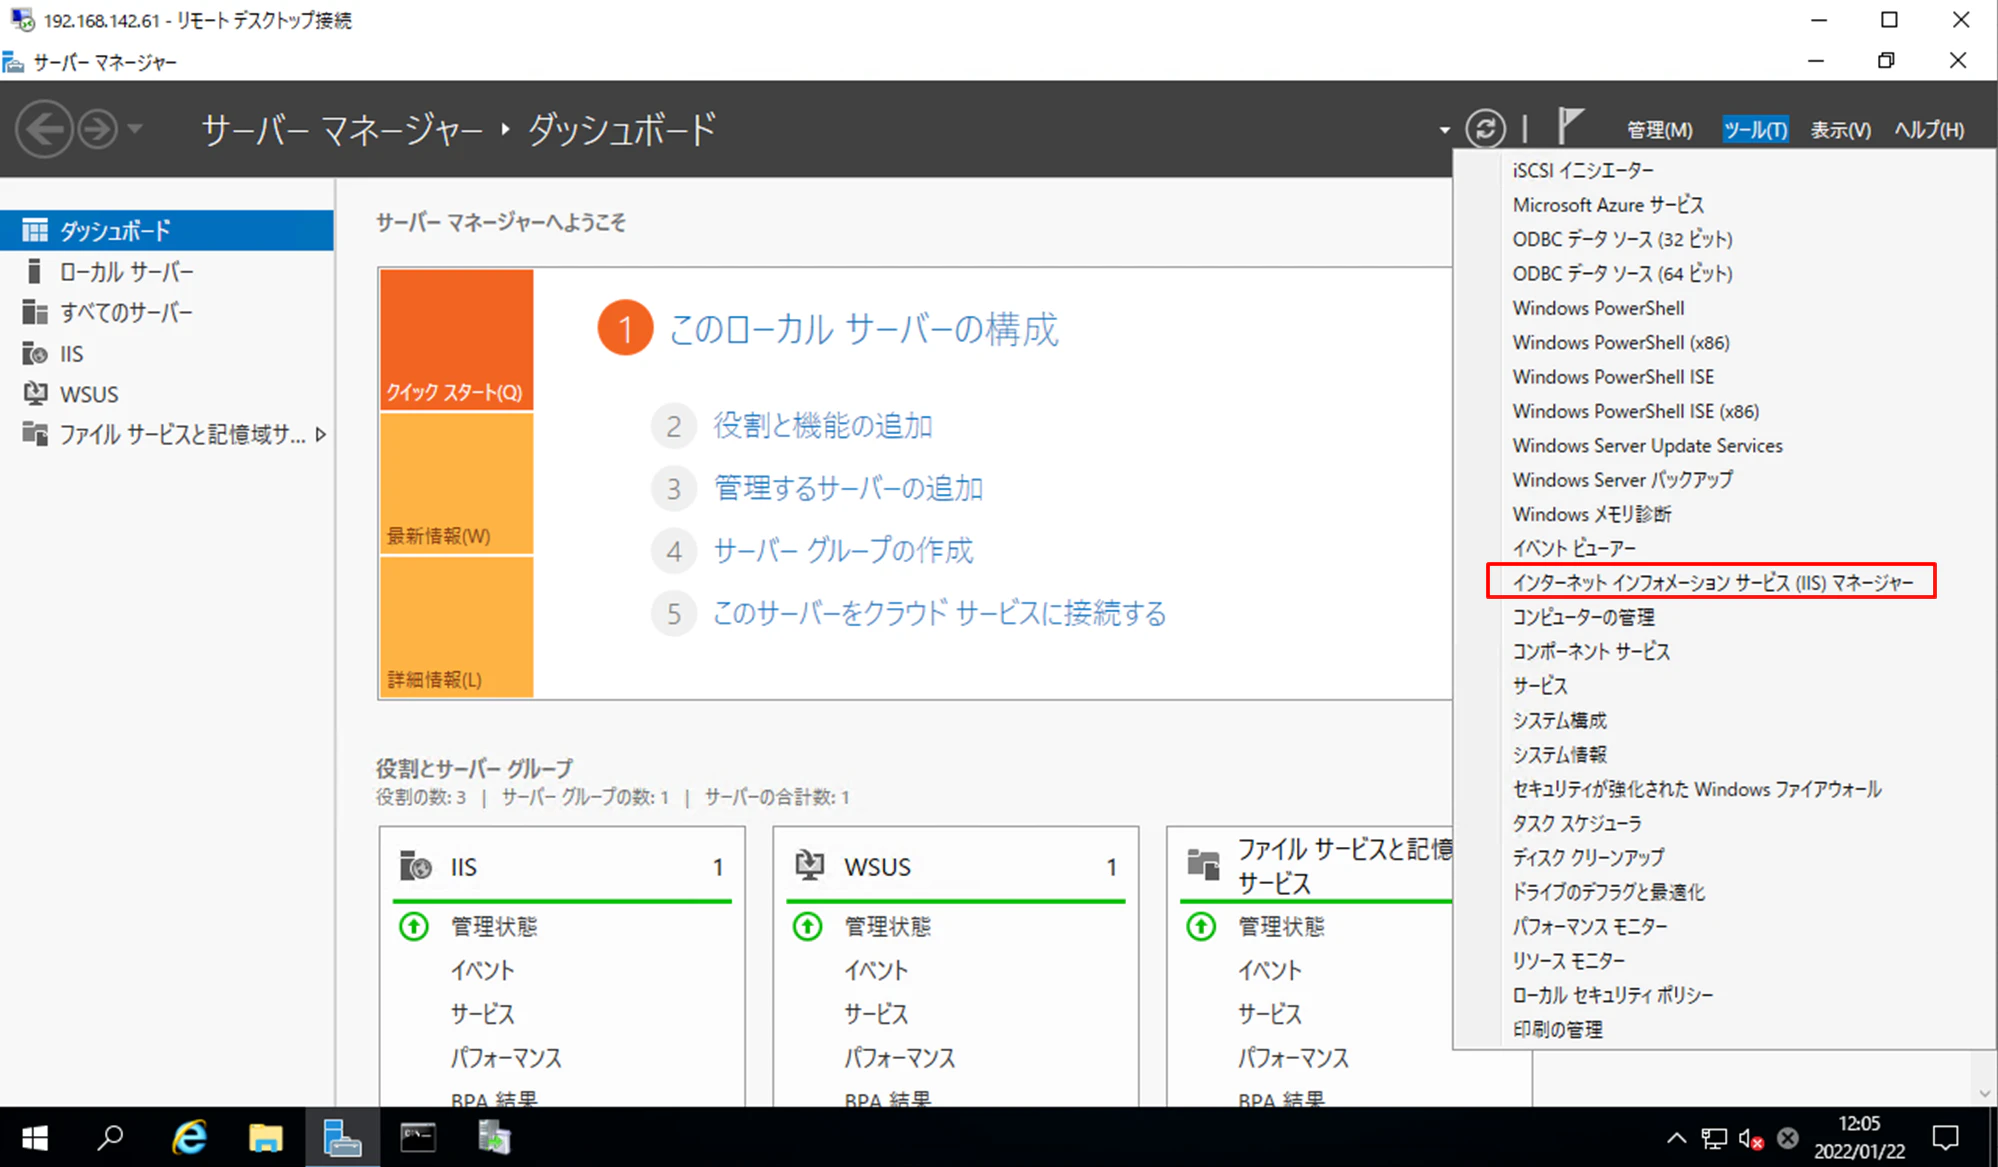Click the Server Manager back arrow

tap(44, 129)
